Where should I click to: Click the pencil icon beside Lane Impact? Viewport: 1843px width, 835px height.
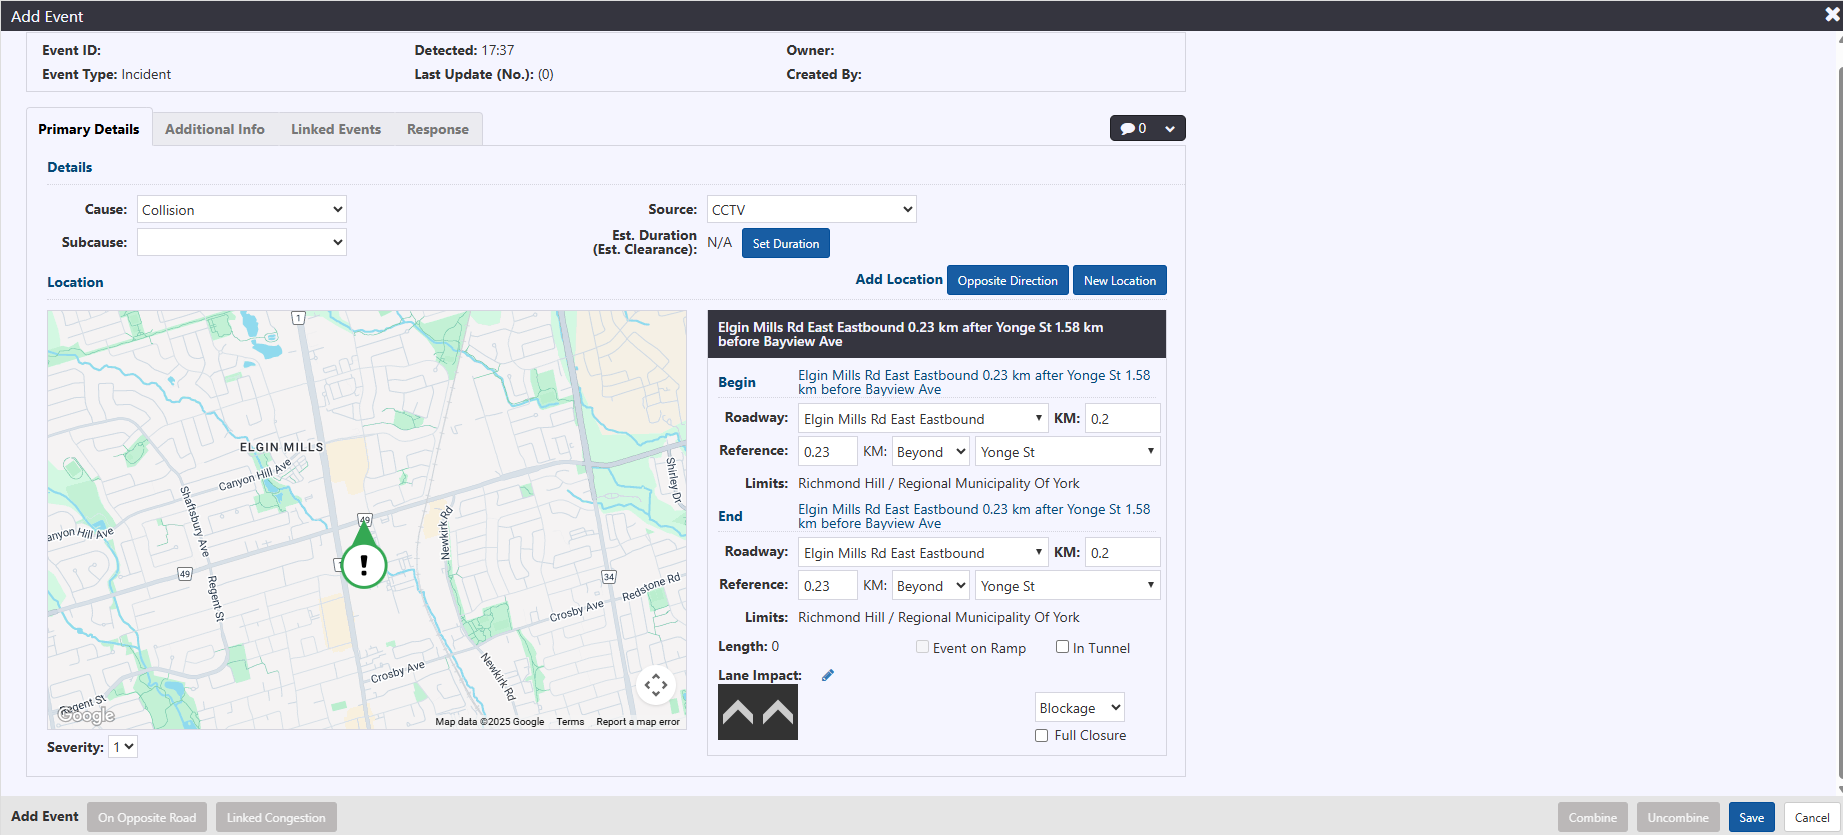828,676
